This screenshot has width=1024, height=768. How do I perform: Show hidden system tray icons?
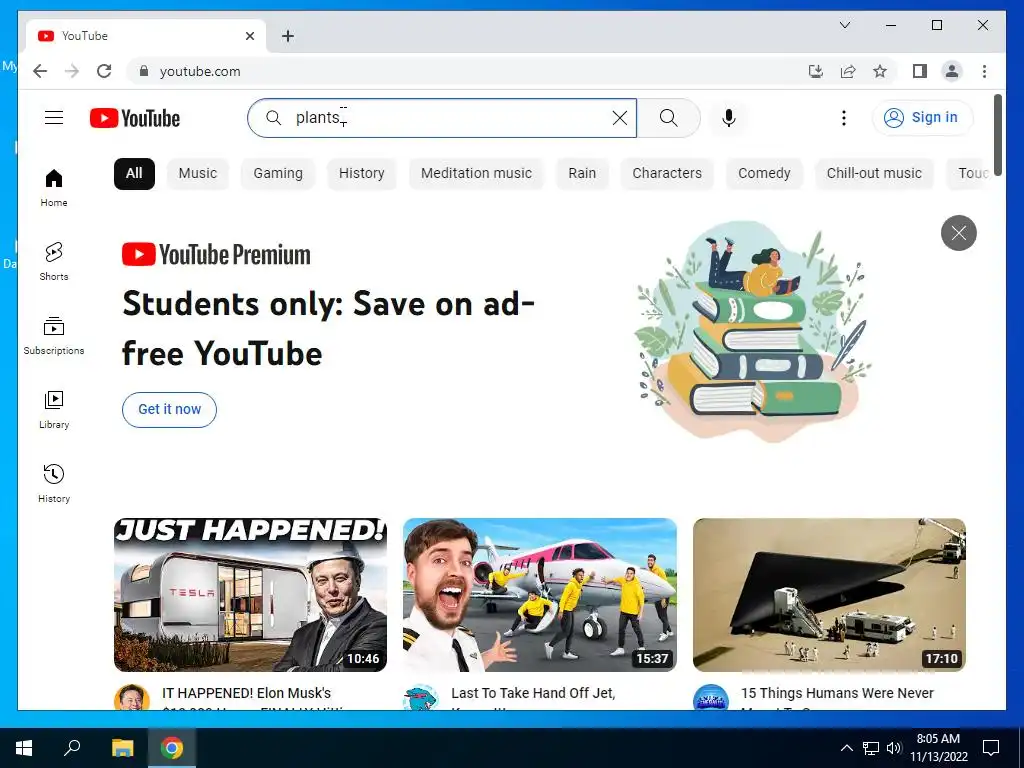(x=846, y=748)
